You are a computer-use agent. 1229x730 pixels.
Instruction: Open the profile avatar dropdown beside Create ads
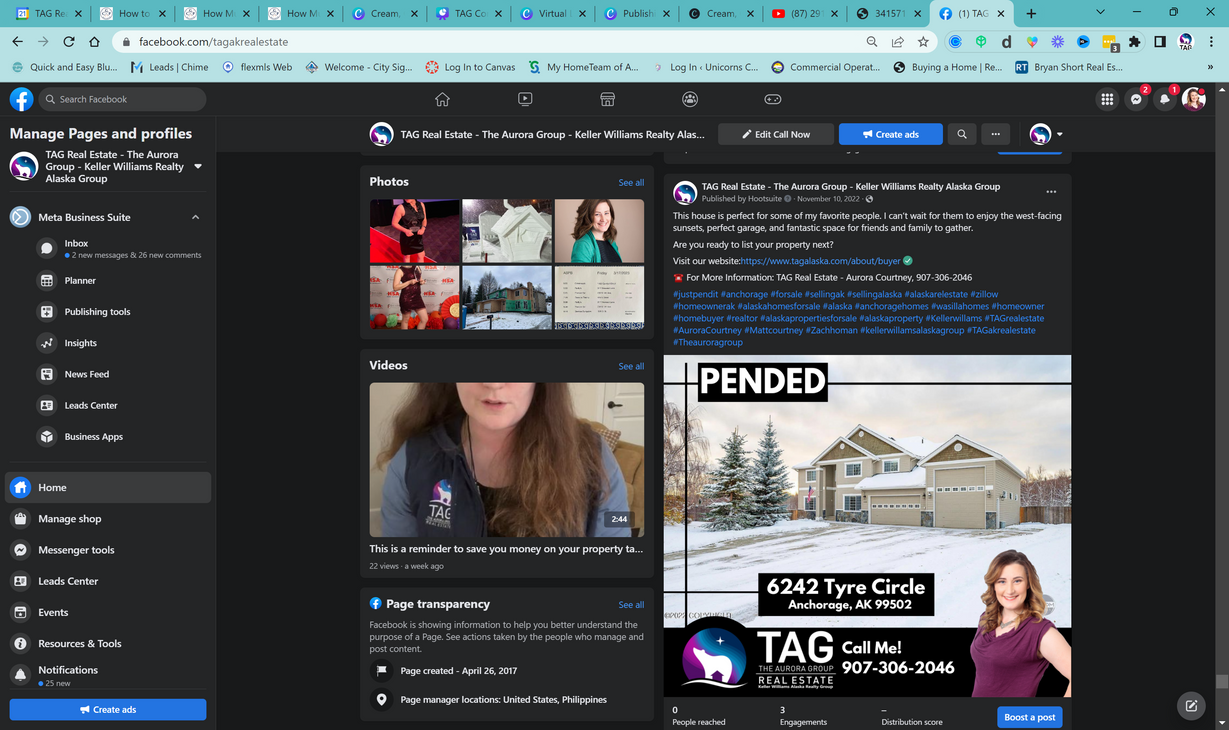click(1046, 134)
